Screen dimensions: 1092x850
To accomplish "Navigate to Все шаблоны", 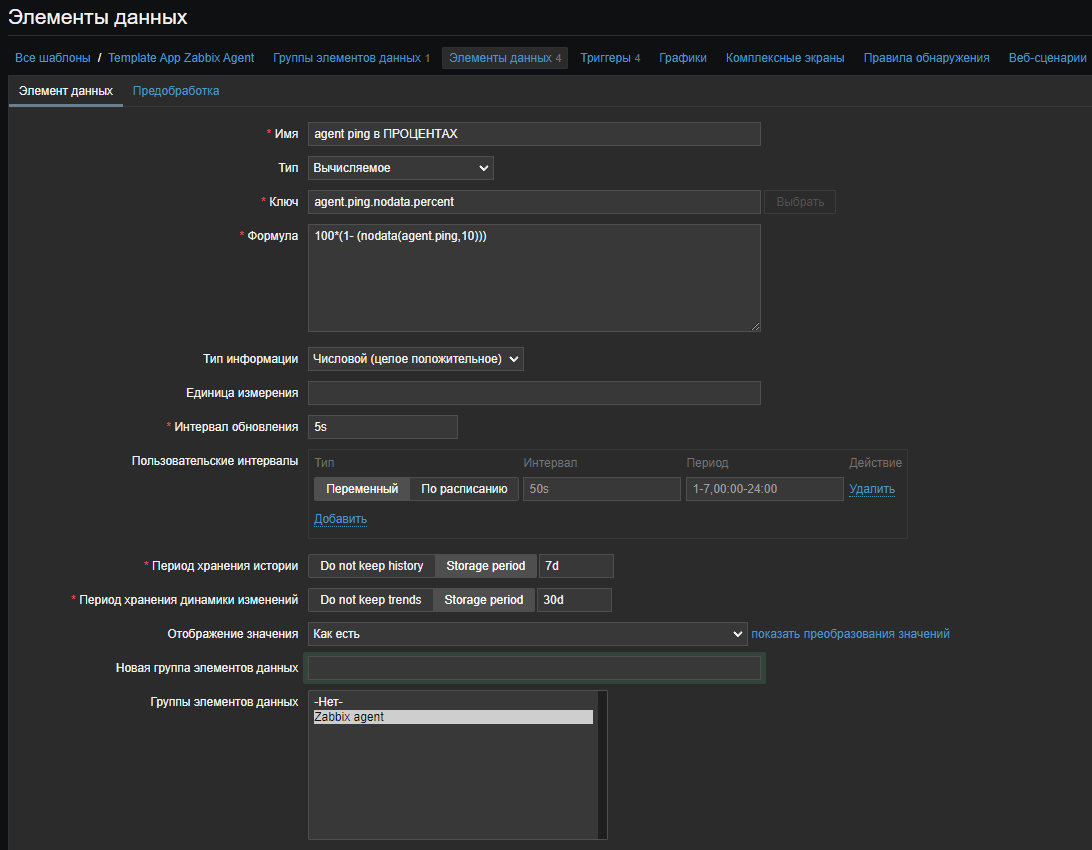I will (52, 57).
